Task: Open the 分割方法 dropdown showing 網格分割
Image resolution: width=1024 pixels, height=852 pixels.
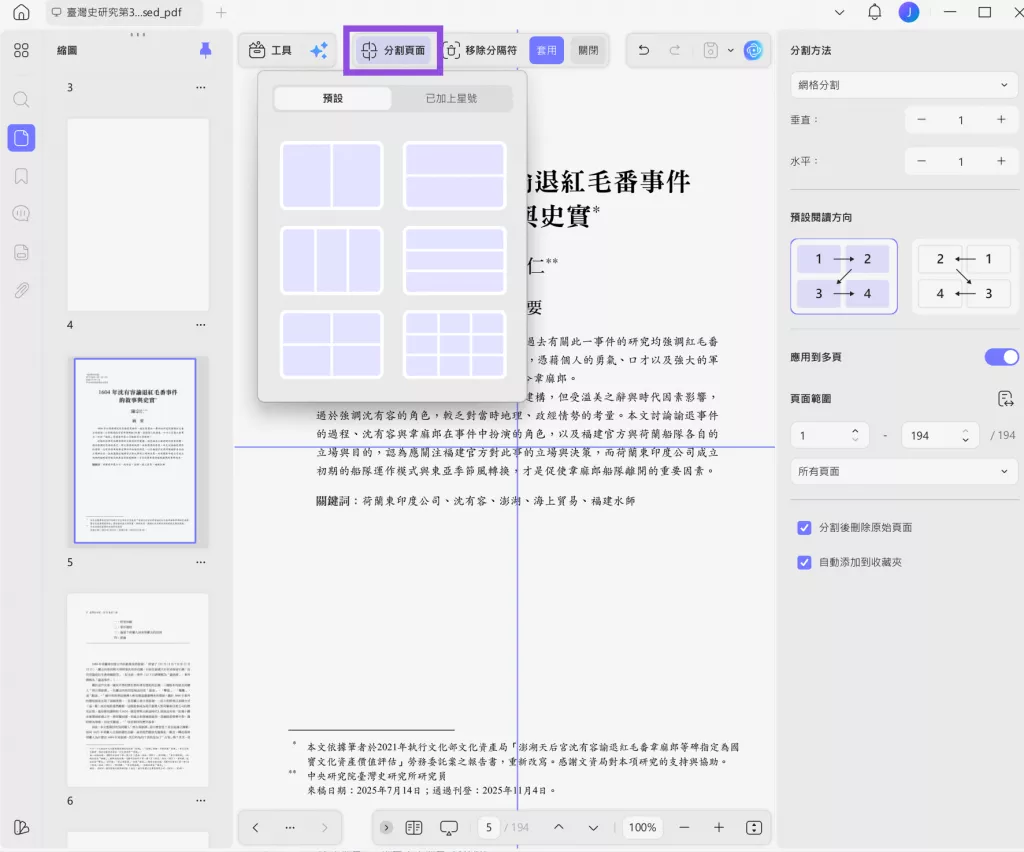Action: coord(903,85)
